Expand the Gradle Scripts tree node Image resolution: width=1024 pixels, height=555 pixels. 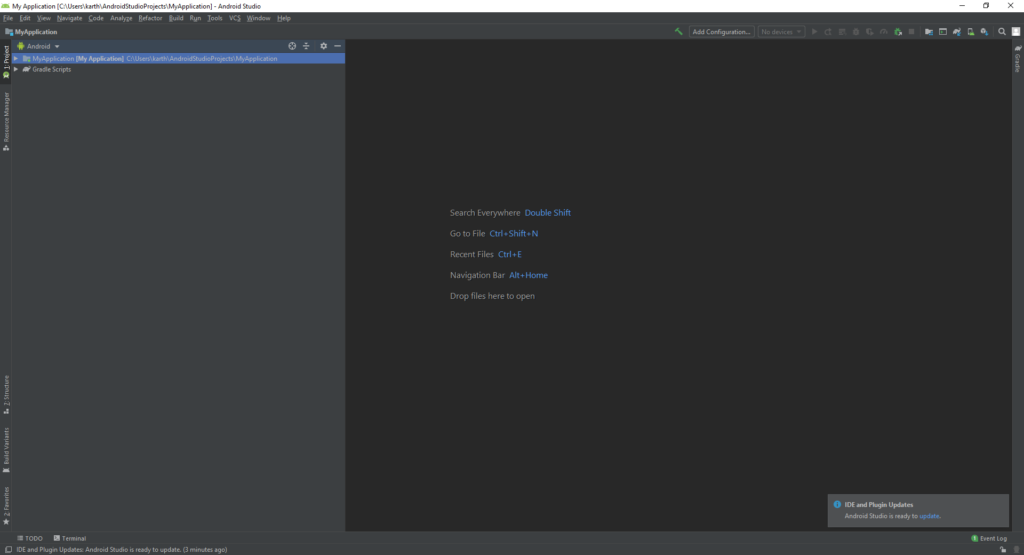coord(16,69)
